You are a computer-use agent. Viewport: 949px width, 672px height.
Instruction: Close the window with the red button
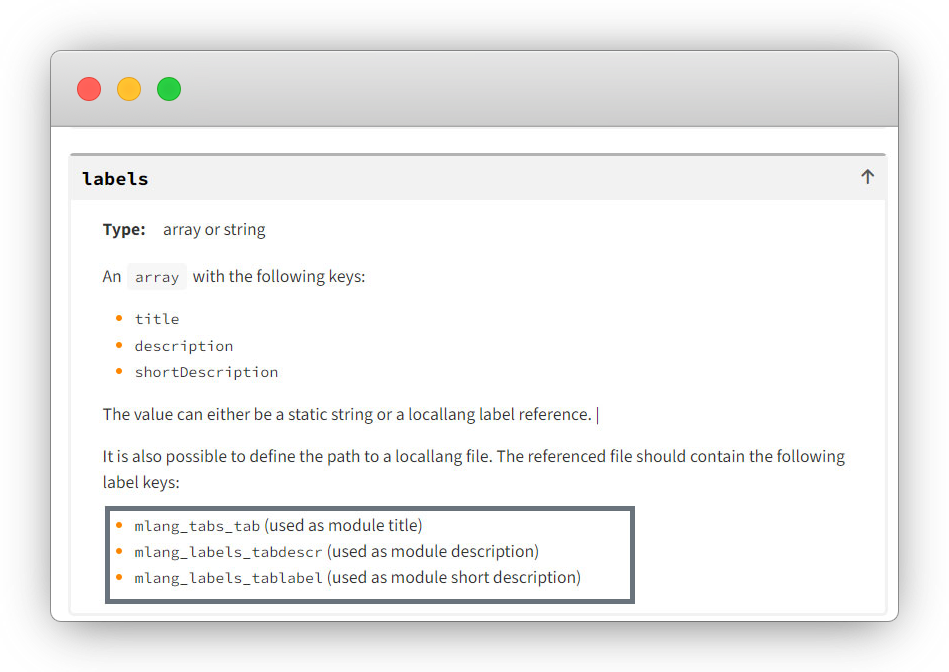(89, 89)
